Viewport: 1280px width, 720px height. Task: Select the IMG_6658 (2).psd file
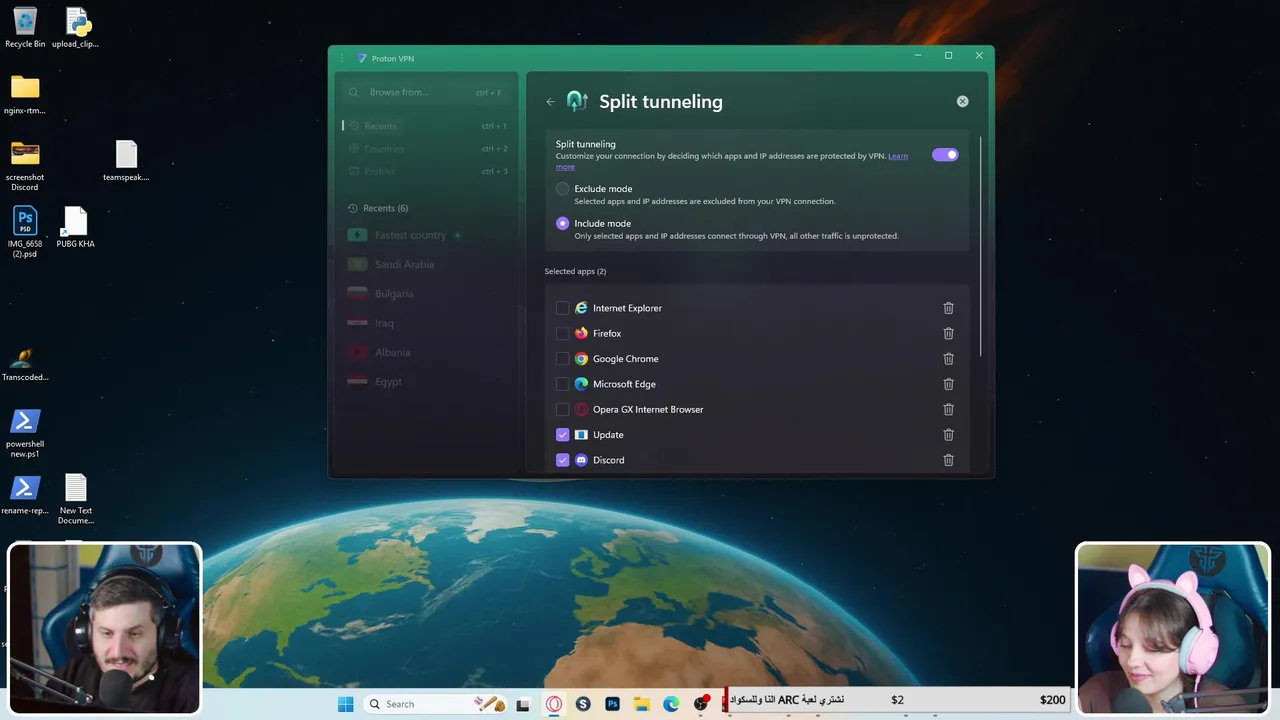[x=25, y=232]
